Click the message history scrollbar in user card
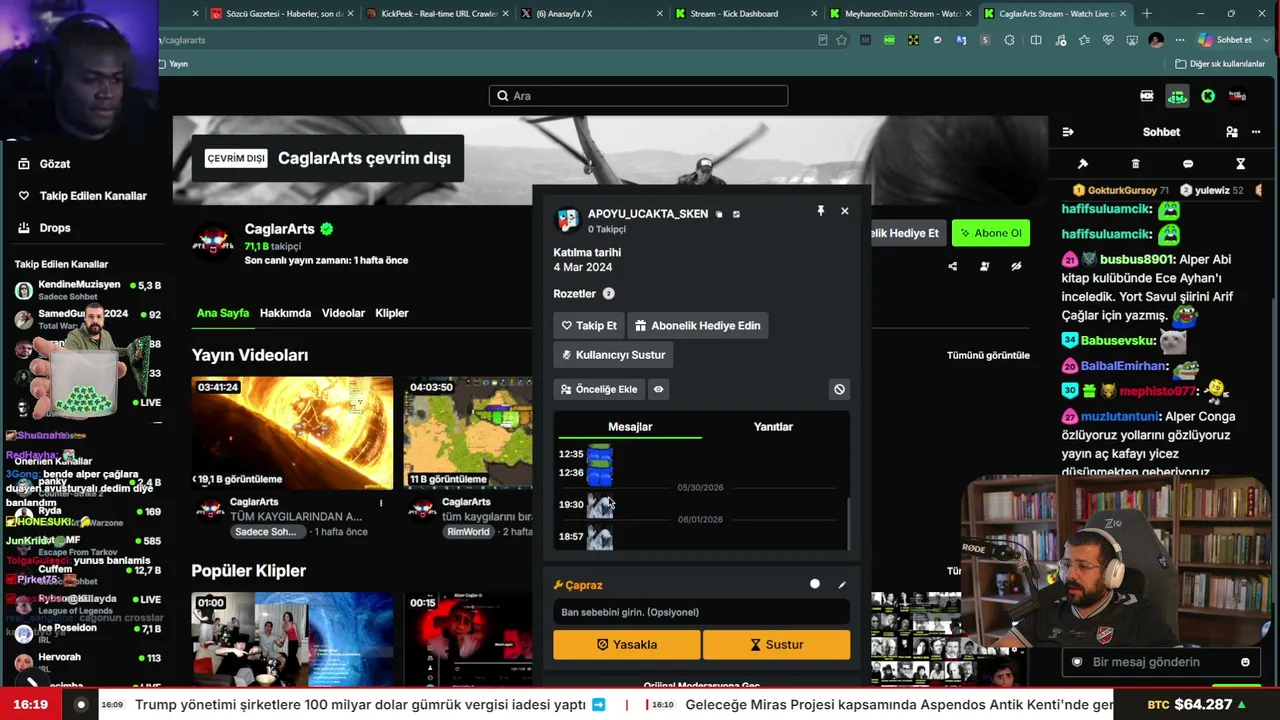This screenshot has width=1280, height=720. 848,522
